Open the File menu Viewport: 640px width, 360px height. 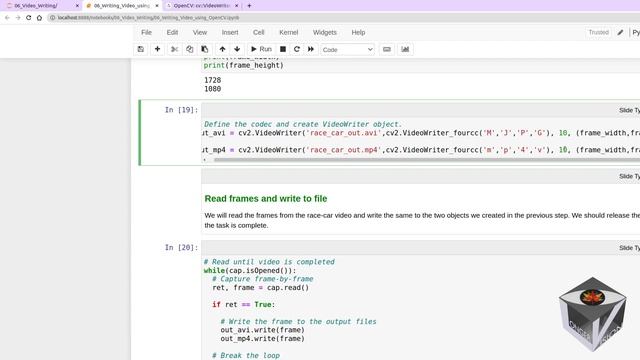(x=146, y=32)
